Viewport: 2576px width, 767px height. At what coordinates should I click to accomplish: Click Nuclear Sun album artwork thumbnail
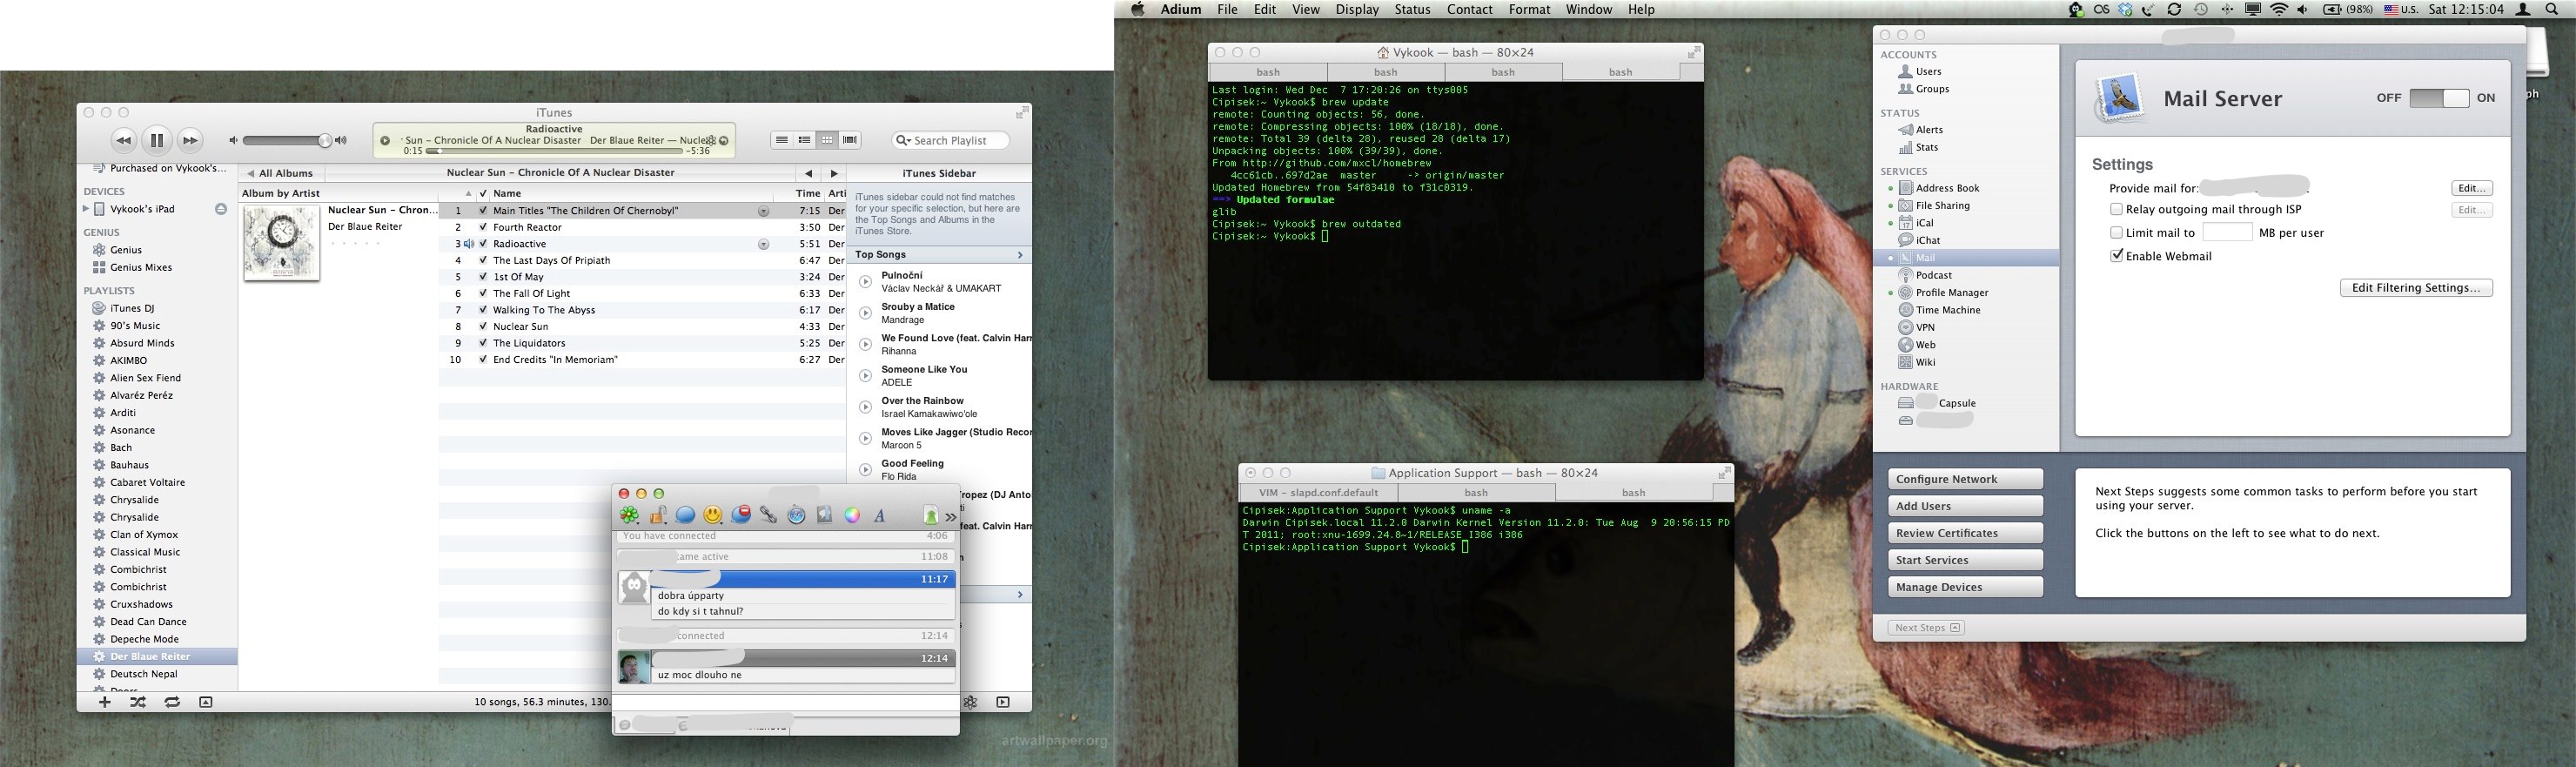pos(281,243)
